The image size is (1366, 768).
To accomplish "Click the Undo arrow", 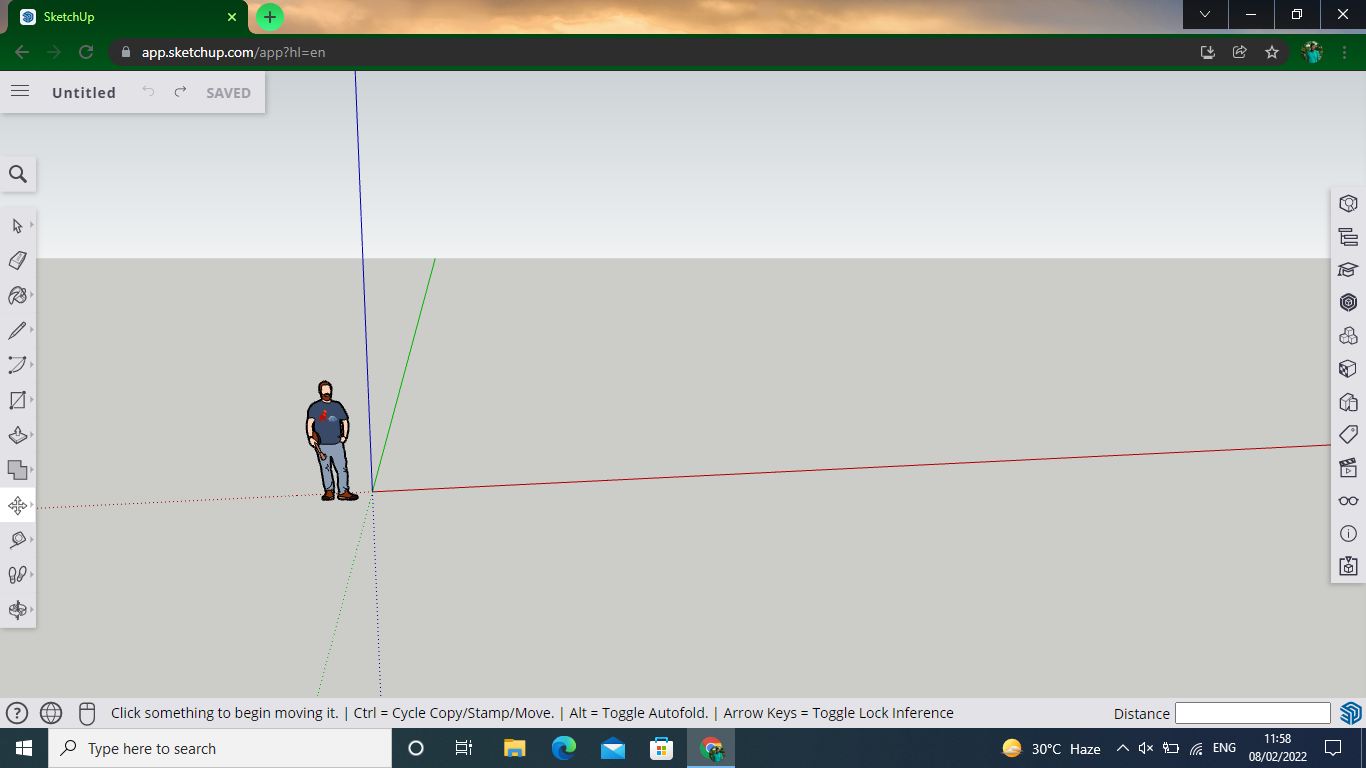I will tap(148, 92).
